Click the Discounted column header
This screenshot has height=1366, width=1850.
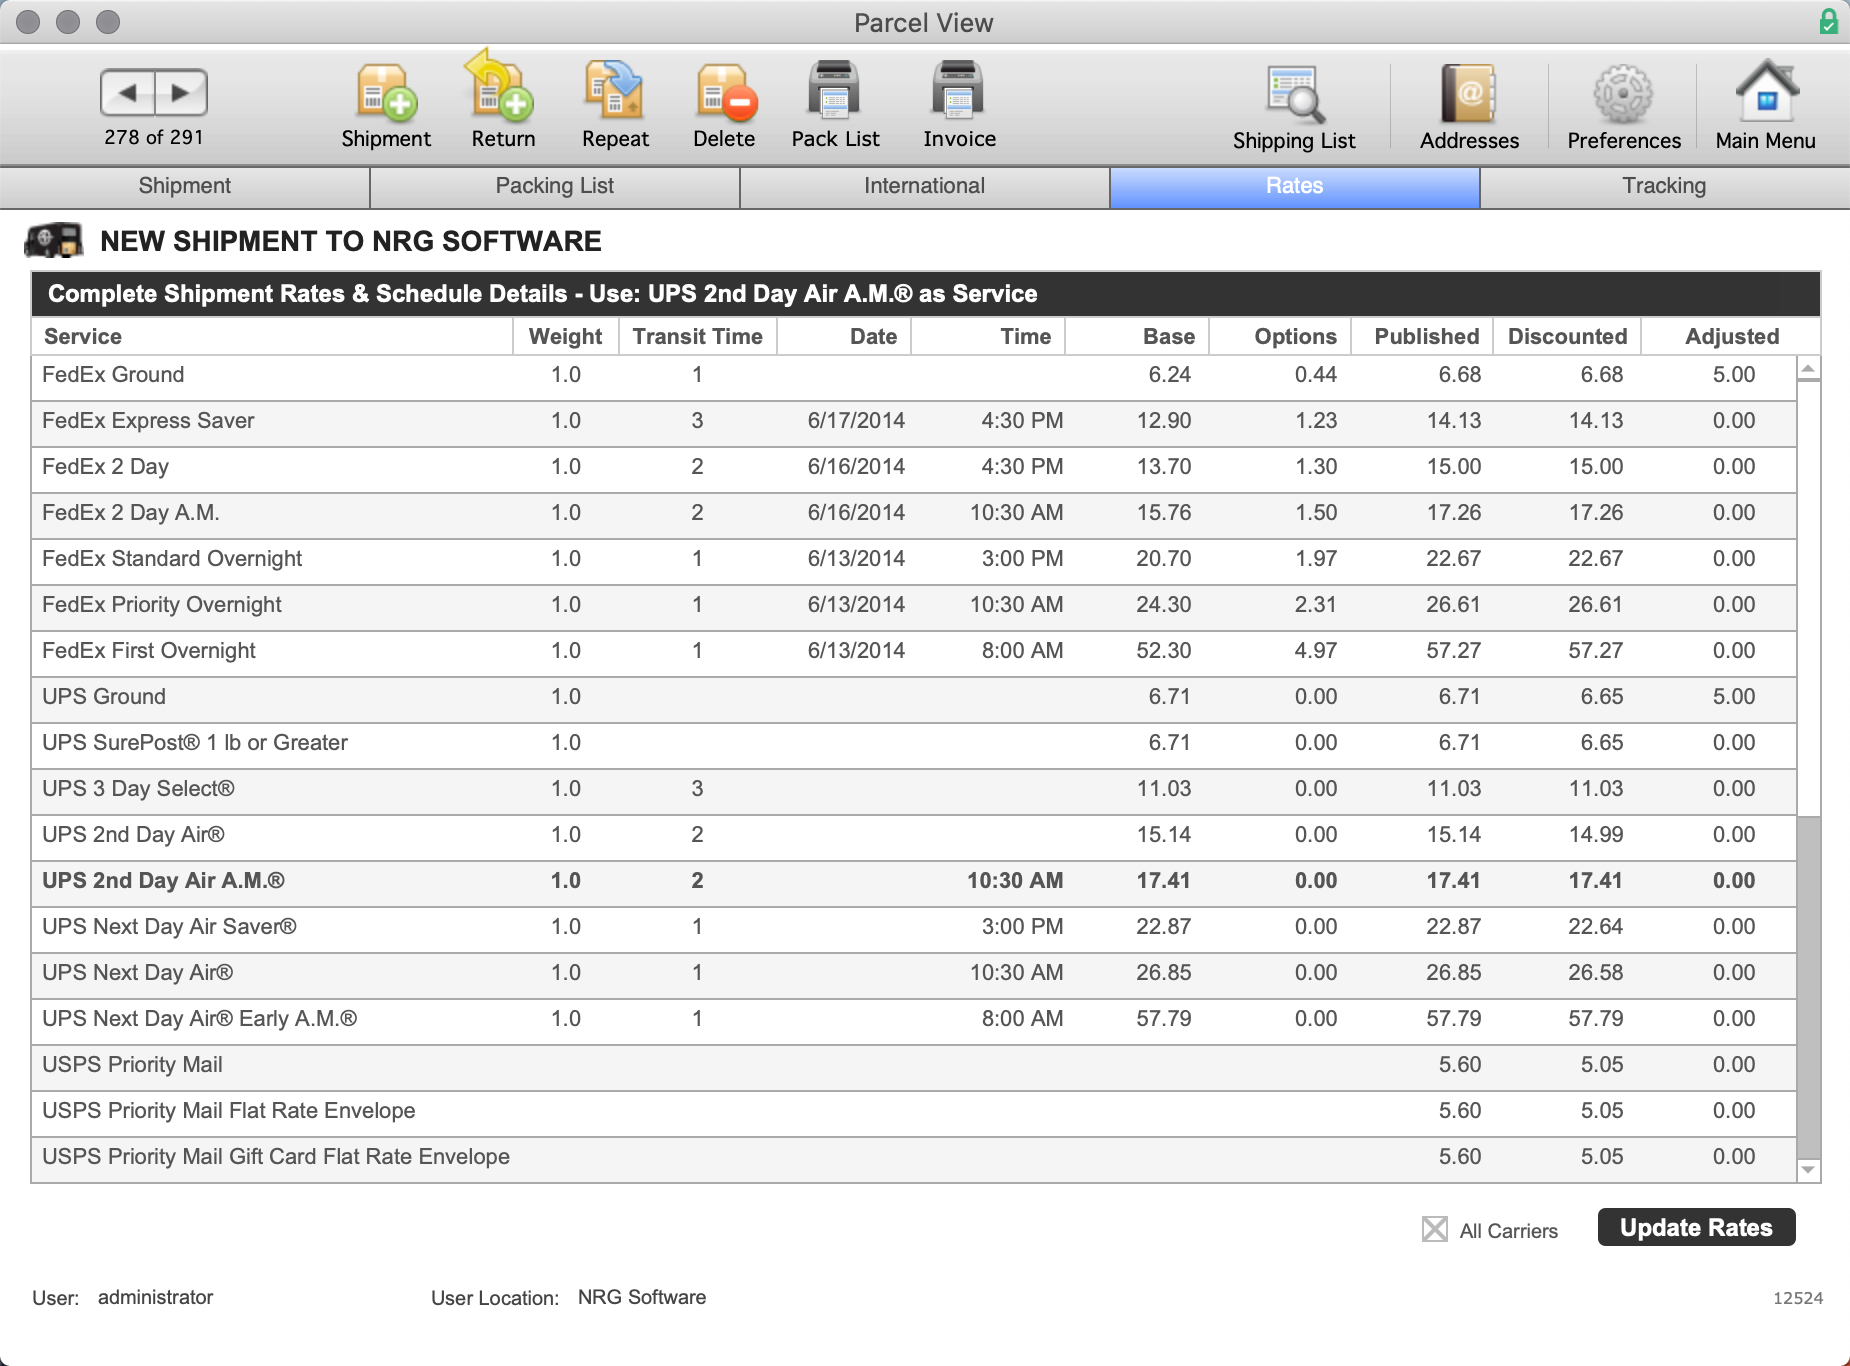[1567, 337]
